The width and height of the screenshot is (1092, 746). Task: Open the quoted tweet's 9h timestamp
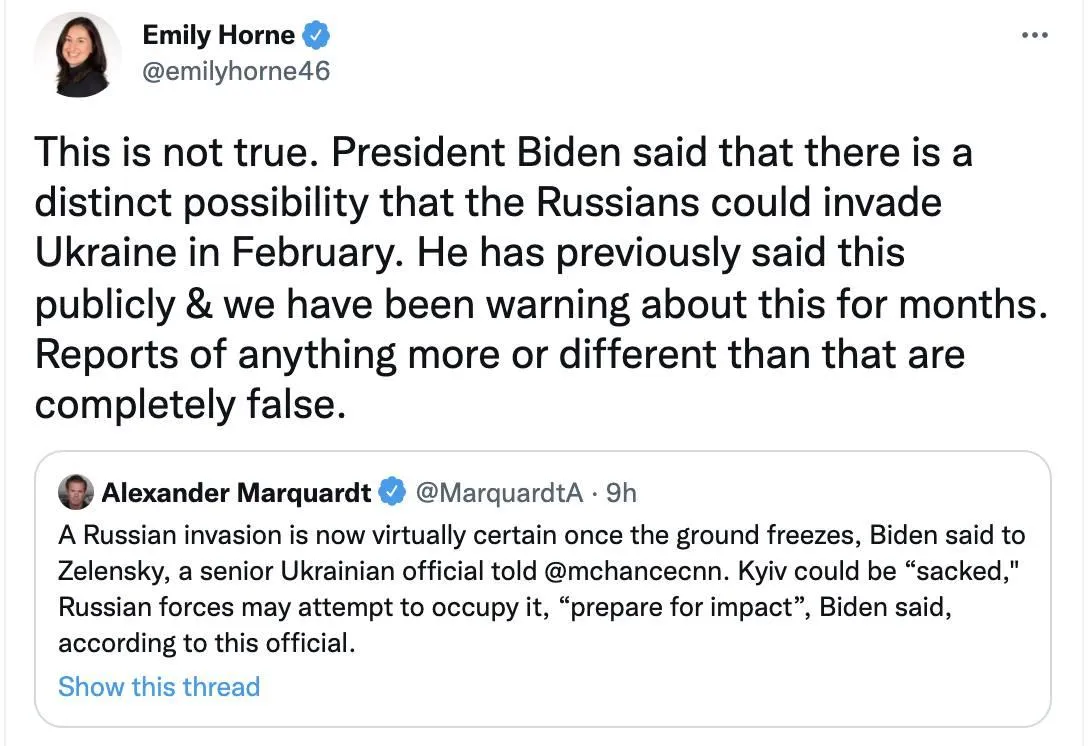[621, 492]
